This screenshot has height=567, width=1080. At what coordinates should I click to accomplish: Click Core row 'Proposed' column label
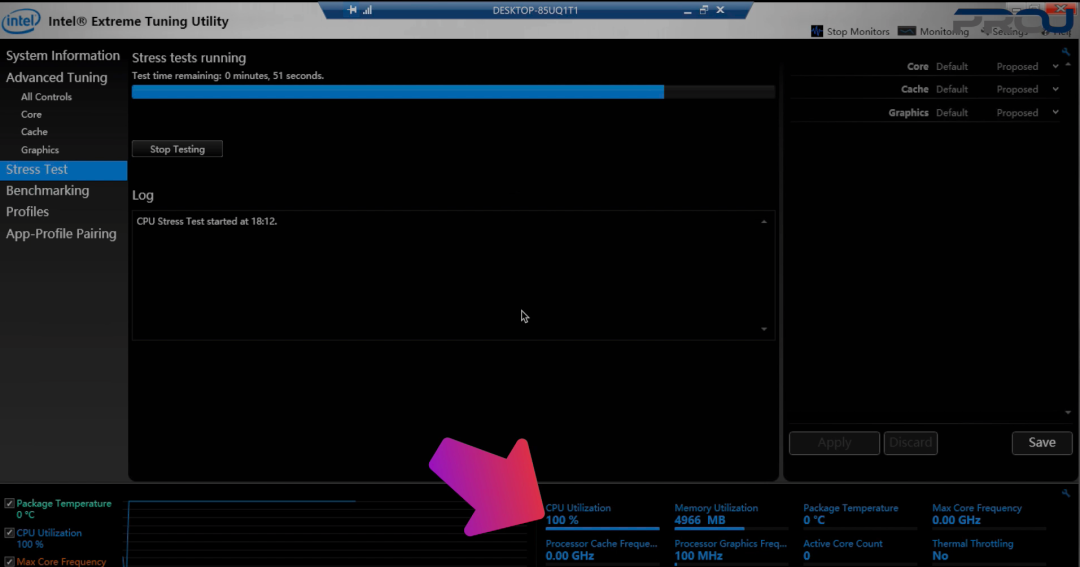point(1017,67)
